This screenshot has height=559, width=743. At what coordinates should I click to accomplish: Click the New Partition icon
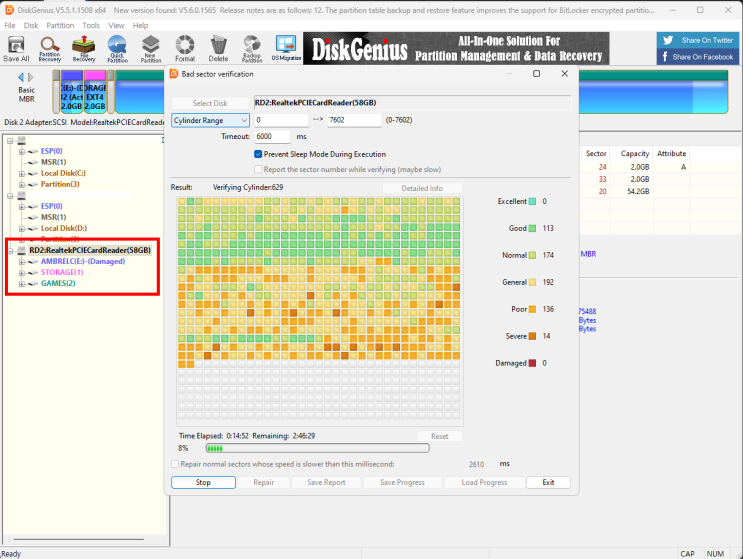coord(151,49)
